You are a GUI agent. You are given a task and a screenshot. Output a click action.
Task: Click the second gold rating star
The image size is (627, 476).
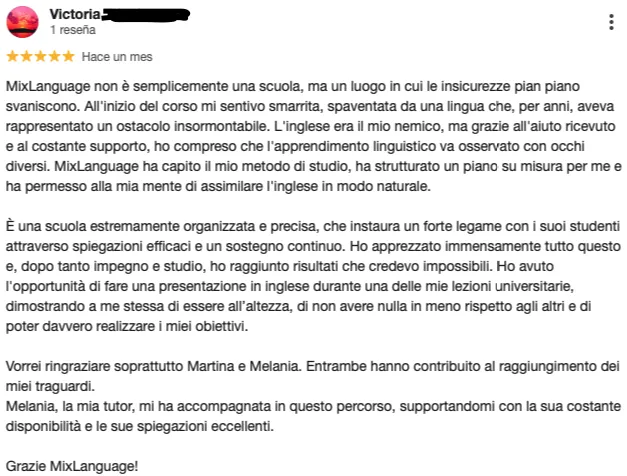pos(26,56)
